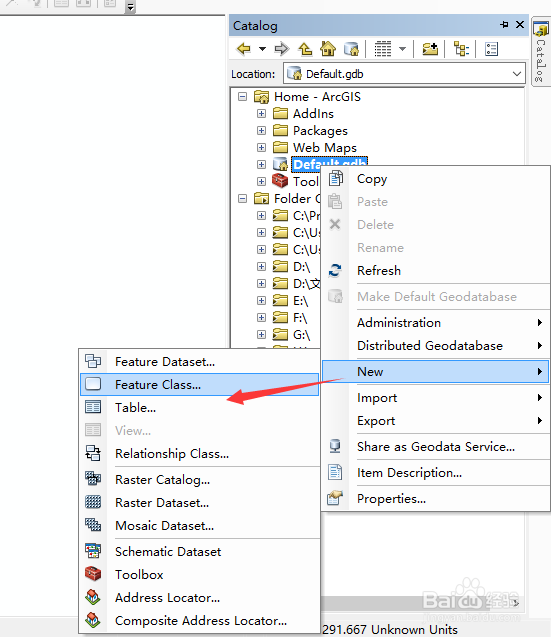Go to Home folder in Catalog toolbar
This screenshot has height=637, width=551.
(328, 49)
